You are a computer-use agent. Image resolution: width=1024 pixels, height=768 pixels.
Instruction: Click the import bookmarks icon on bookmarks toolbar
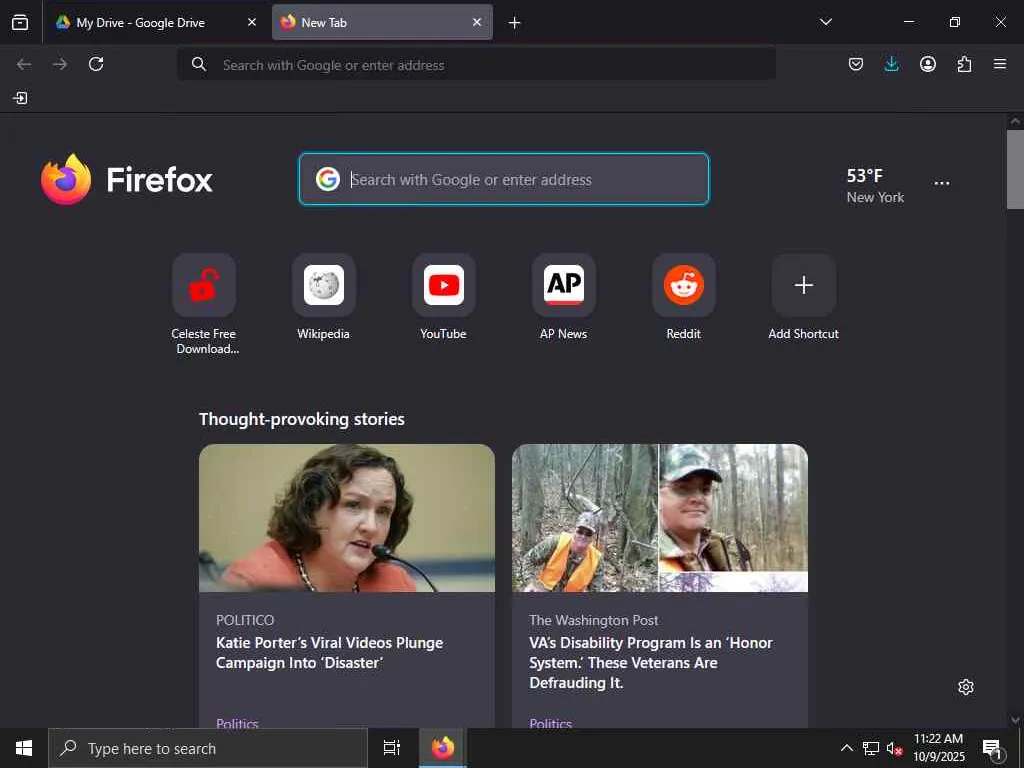click(x=20, y=98)
